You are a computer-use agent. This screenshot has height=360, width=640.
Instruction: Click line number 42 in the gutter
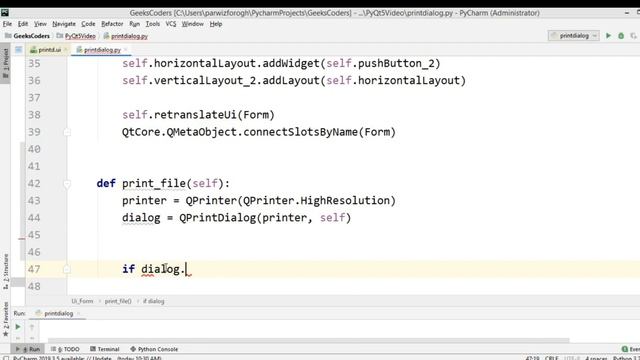point(34,184)
